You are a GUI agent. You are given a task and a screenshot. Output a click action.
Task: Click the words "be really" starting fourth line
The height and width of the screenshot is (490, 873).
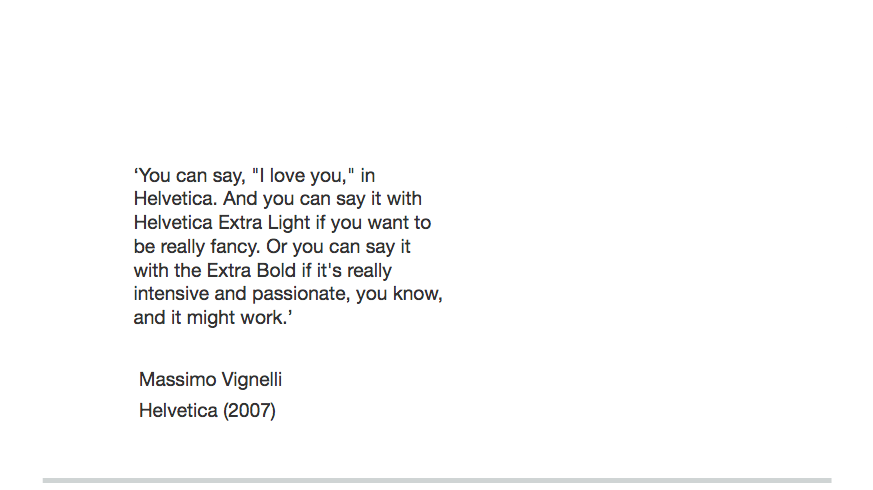pos(168,247)
